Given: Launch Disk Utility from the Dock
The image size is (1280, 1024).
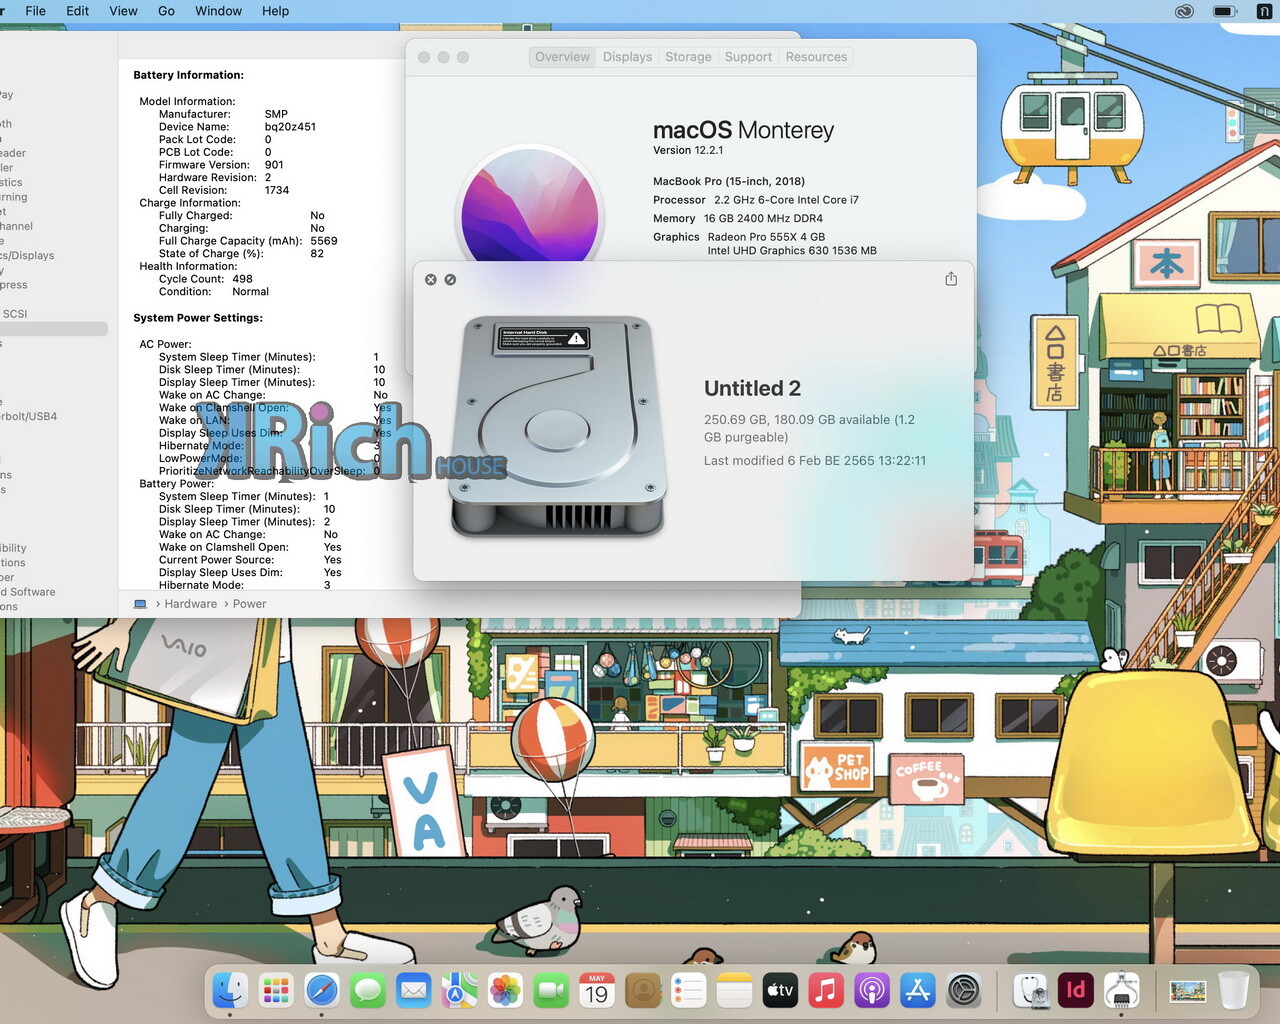Looking at the screenshot, I should (1030, 991).
